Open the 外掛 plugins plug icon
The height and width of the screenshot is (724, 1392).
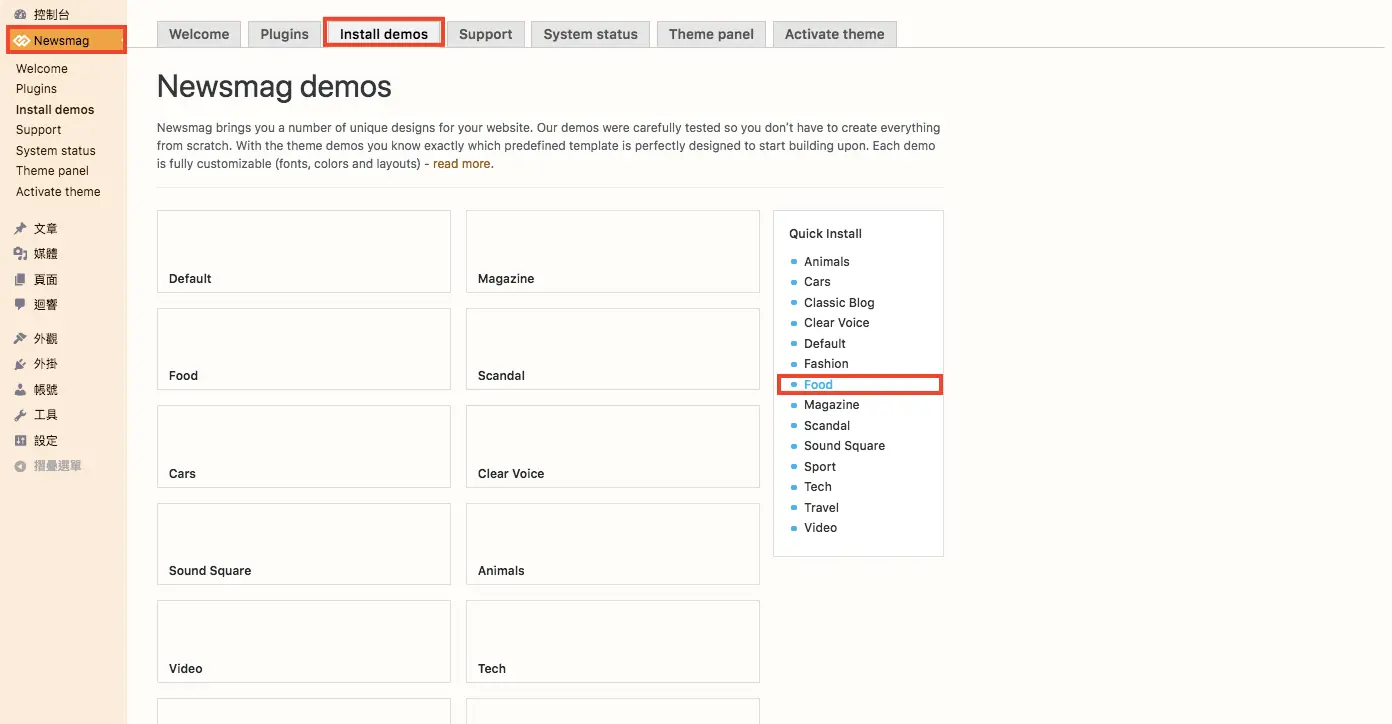tap(20, 365)
